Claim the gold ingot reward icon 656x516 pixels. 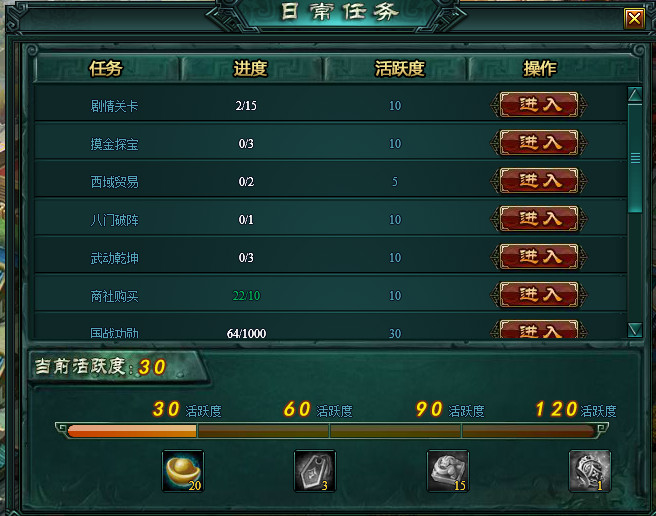(x=183, y=471)
